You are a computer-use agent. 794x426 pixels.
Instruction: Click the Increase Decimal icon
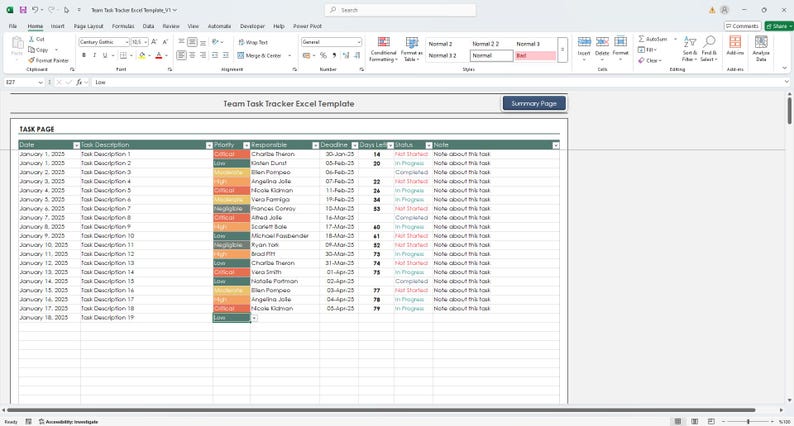coord(346,55)
